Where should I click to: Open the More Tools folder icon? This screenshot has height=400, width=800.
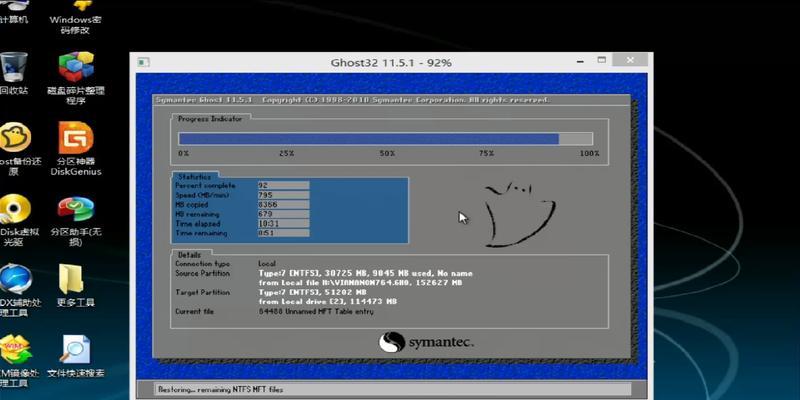point(76,285)
